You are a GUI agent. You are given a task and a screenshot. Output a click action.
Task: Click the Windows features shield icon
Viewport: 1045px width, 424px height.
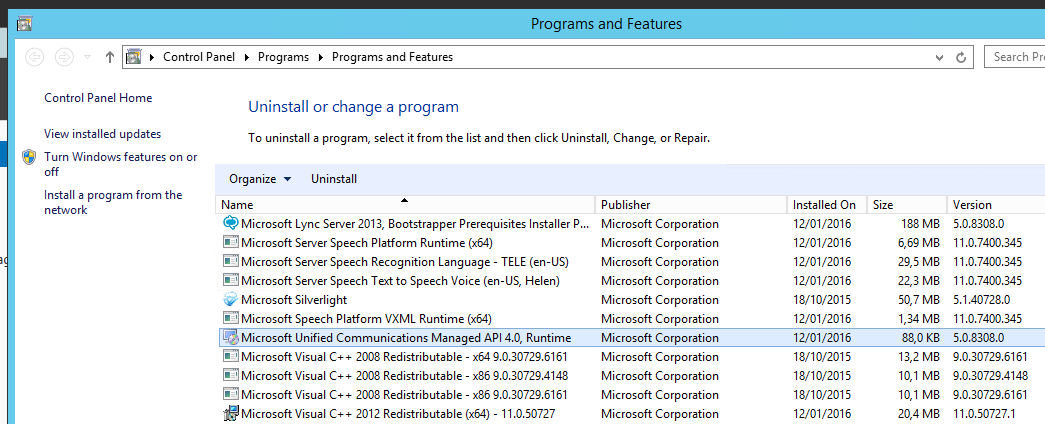click(29, 158)
